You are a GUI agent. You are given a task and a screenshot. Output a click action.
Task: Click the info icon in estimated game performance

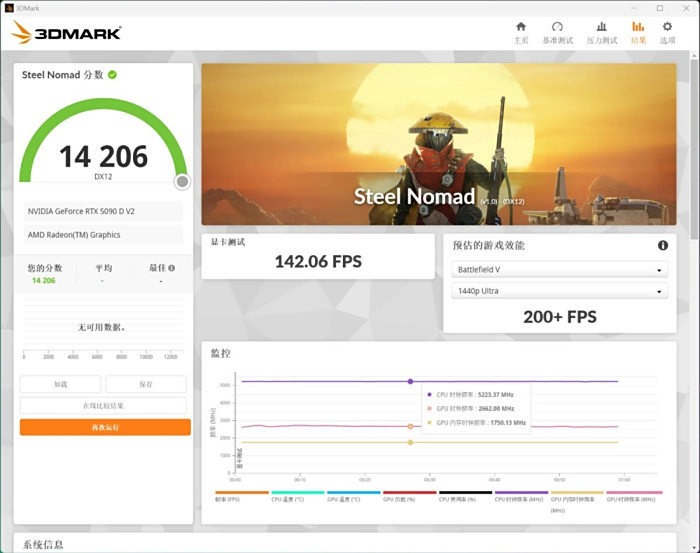(x=663, y=245)
